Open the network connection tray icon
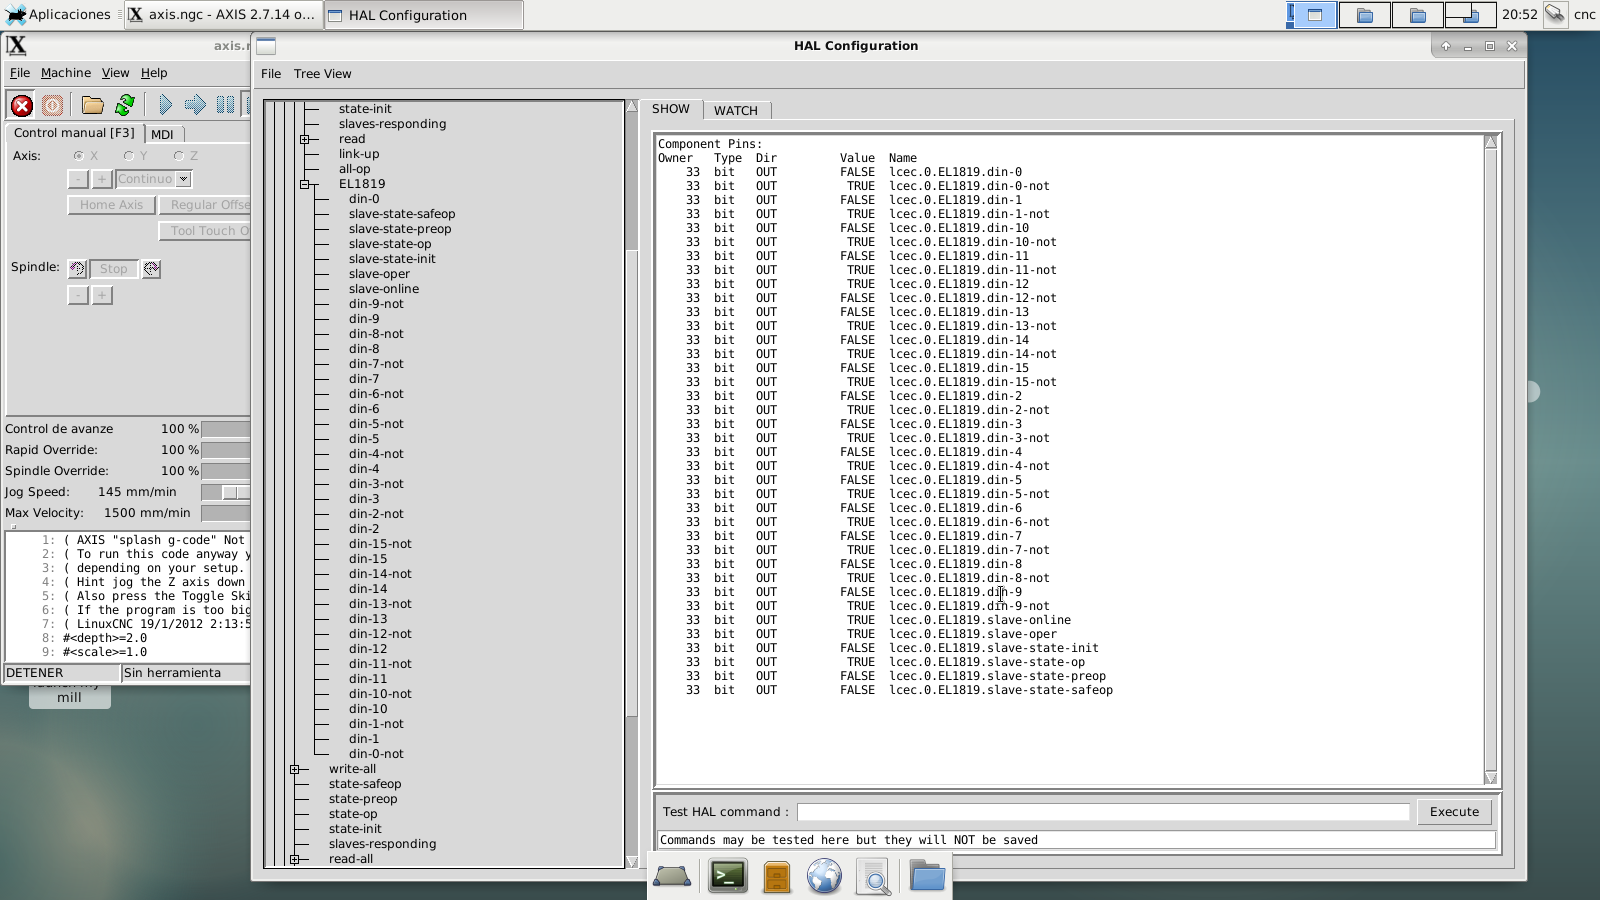Screen dimensions: 1600x900 (1555, 14)
